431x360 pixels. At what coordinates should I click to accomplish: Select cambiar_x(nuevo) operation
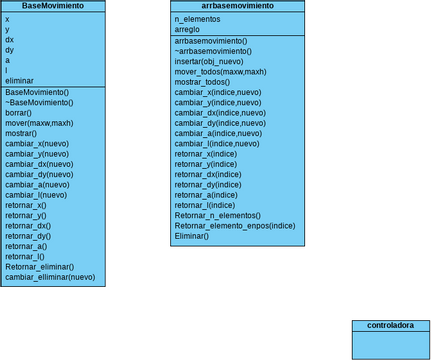tap(37, 144)
